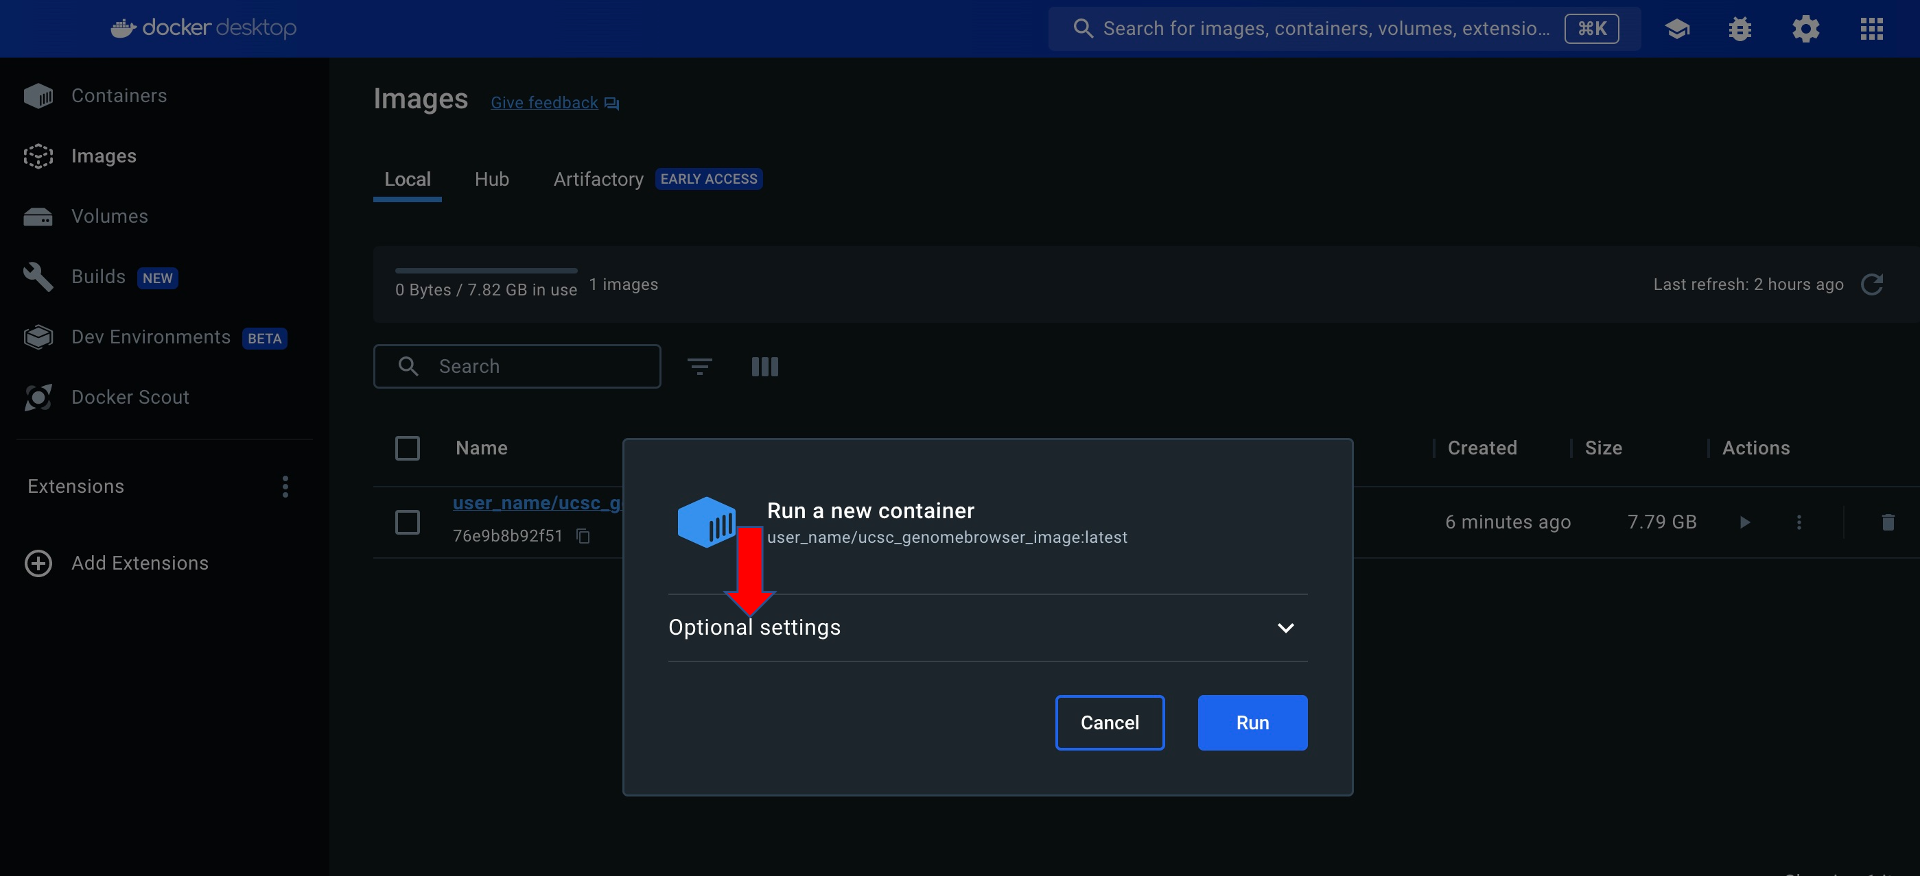
Task: Toggle the select-all images checkbox
Action: click(x=408, y=448)
